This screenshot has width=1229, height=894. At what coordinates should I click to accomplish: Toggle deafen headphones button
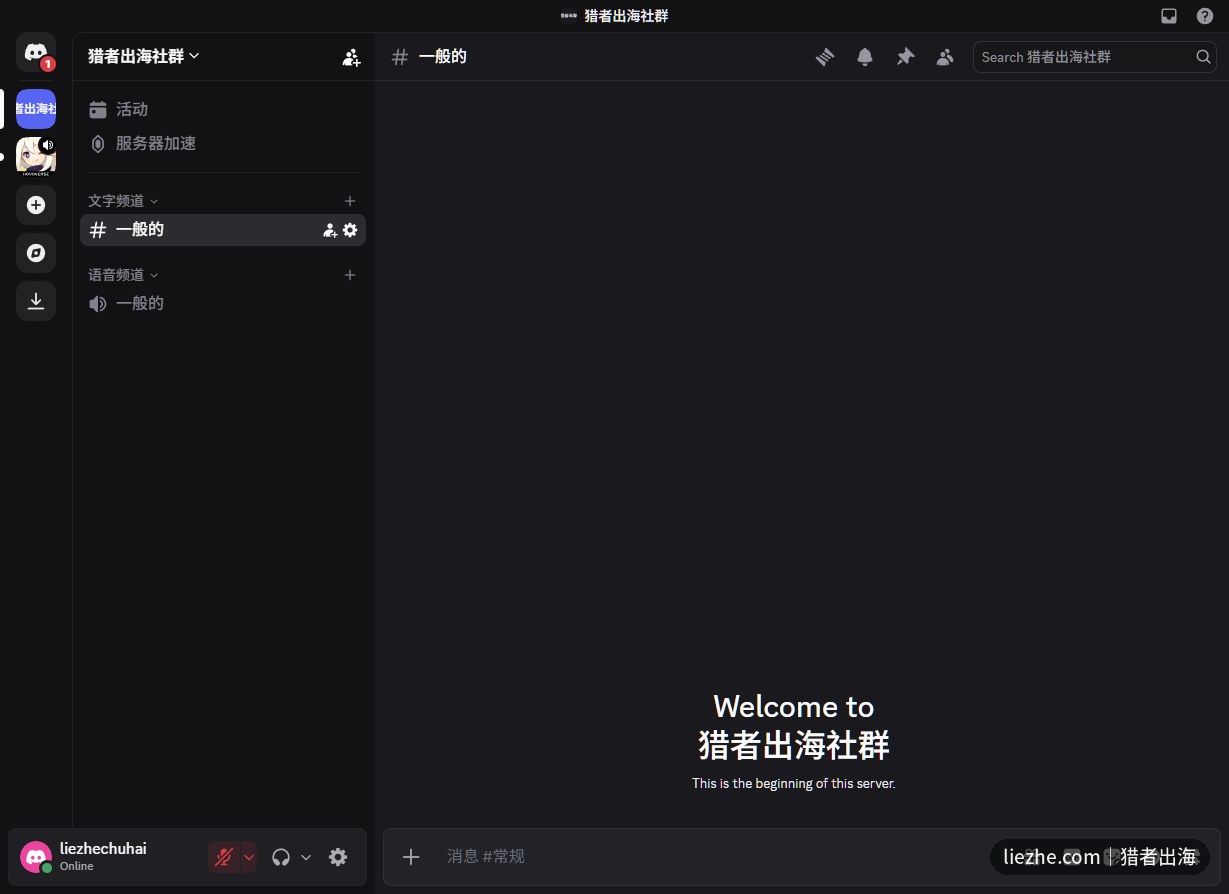[281, 857]
